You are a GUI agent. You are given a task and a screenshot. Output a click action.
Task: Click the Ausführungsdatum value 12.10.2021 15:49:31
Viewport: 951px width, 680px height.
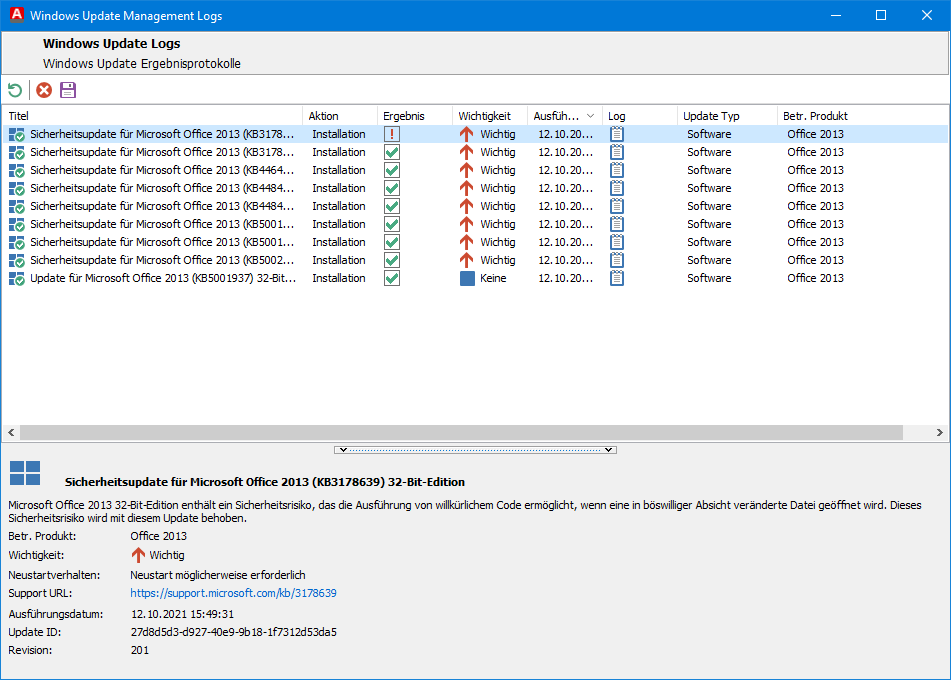tap(183, 614)
